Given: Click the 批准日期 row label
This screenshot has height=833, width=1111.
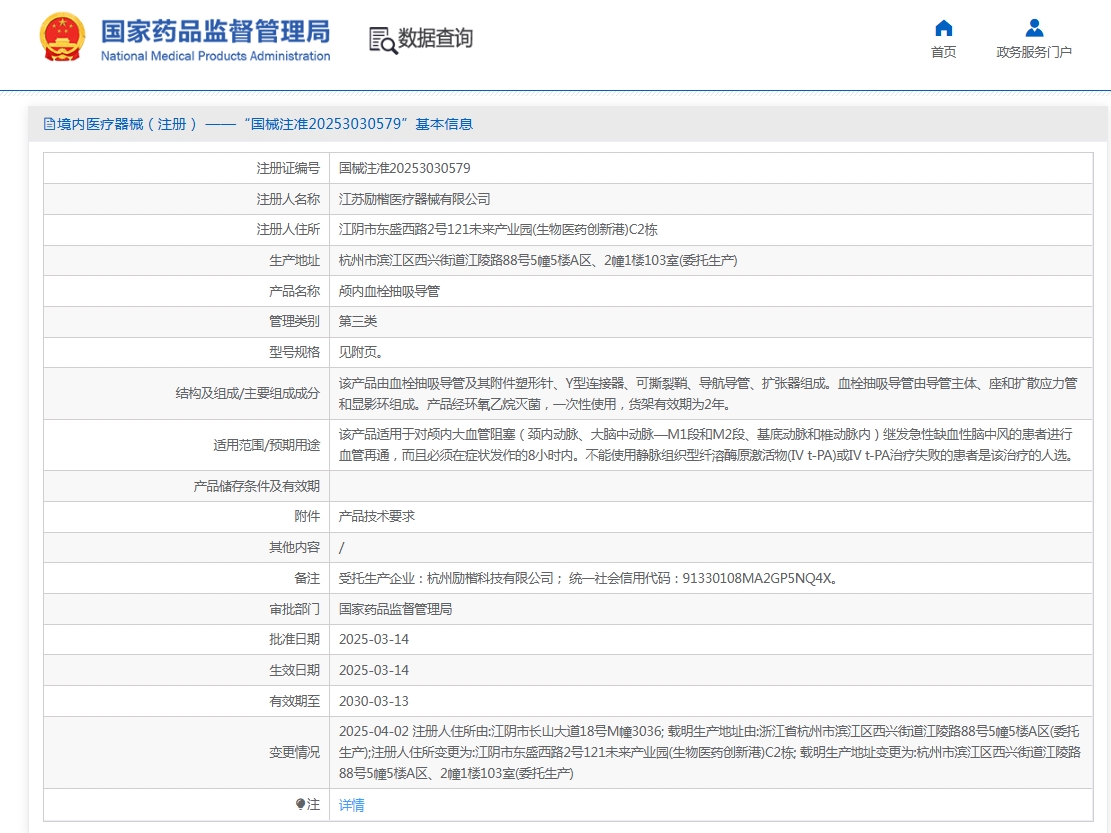Looking at the screenshot, I should [x=295, y=640].
